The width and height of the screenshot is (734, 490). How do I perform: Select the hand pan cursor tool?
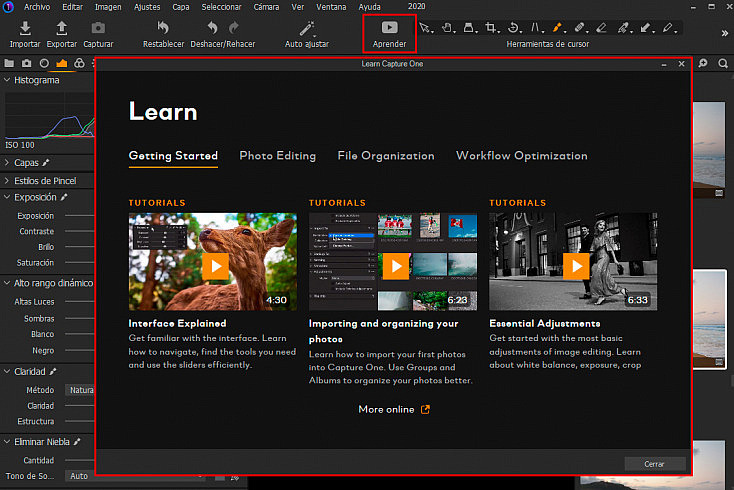tap(447, 28)
